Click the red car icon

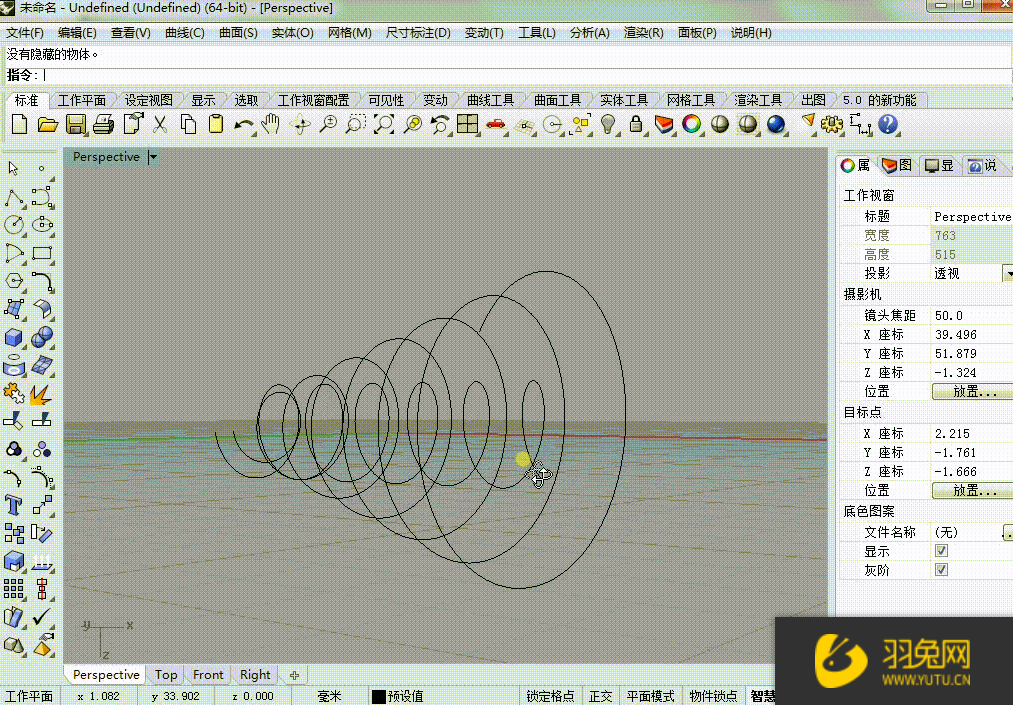click(x=496, y=124)
